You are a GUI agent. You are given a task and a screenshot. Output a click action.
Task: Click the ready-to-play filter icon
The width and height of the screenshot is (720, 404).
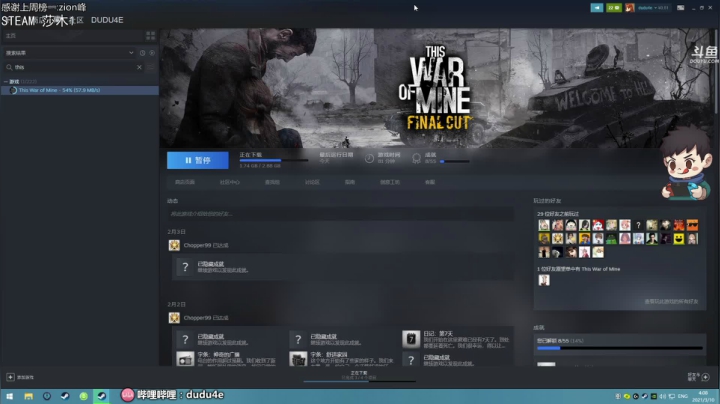tap(152, 53)
